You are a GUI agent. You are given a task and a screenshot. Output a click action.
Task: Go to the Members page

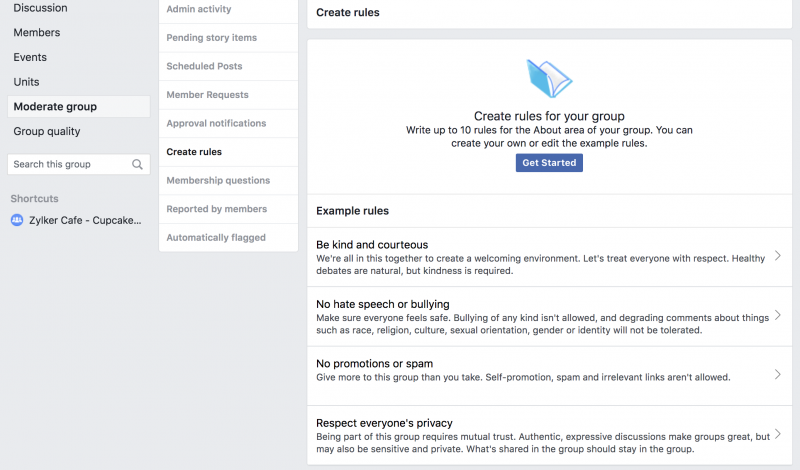(36, 33)
